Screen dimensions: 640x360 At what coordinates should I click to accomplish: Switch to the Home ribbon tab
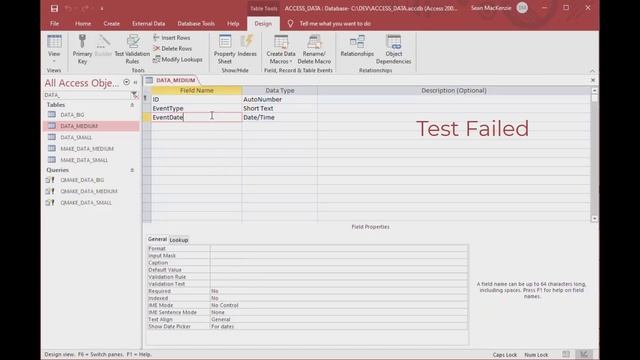(x=83, y=24)
